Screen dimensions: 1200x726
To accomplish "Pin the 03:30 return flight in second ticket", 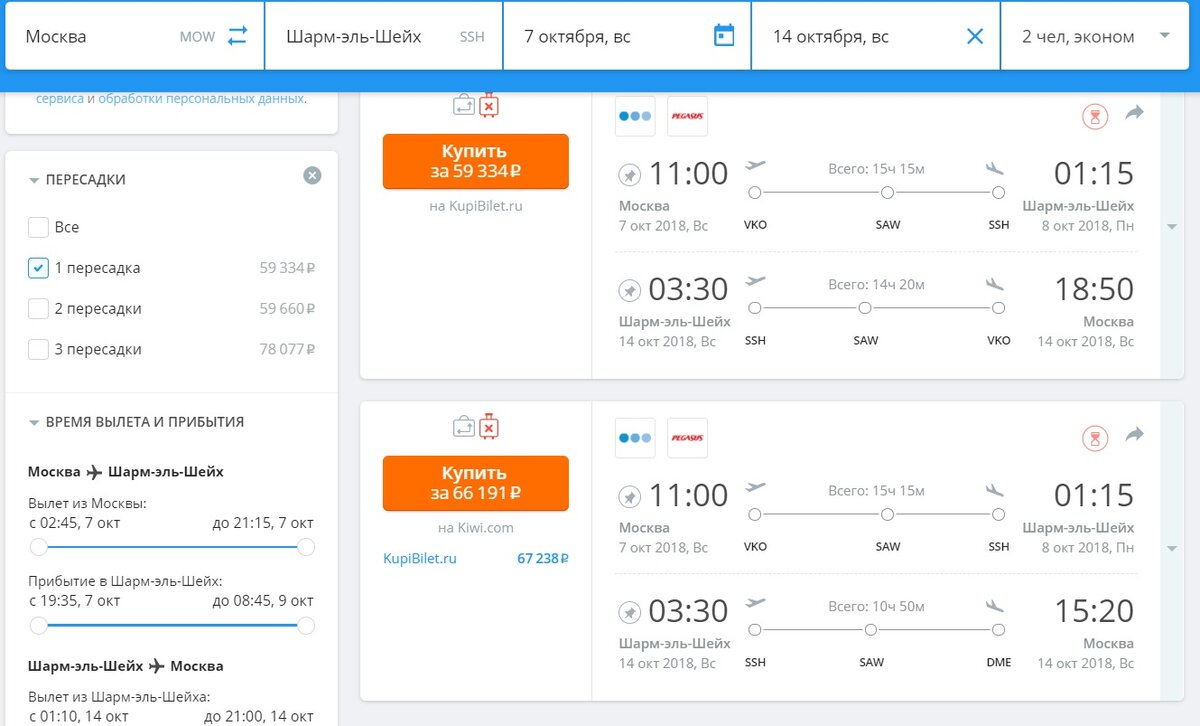I will click(x=629, y=611).
